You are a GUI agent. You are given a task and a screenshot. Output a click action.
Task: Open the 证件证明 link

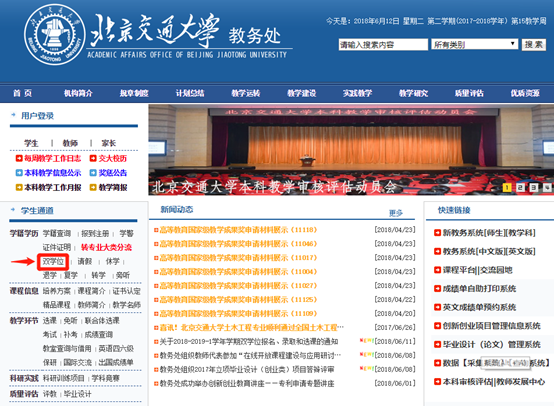click(57, 247)
